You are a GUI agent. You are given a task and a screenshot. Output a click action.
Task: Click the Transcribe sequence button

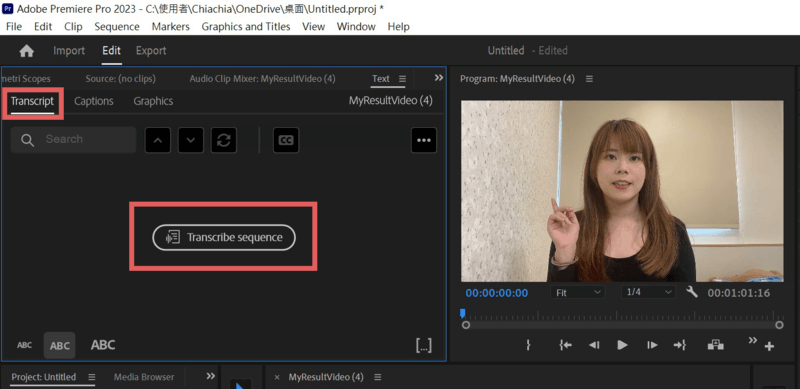point(224,237)
